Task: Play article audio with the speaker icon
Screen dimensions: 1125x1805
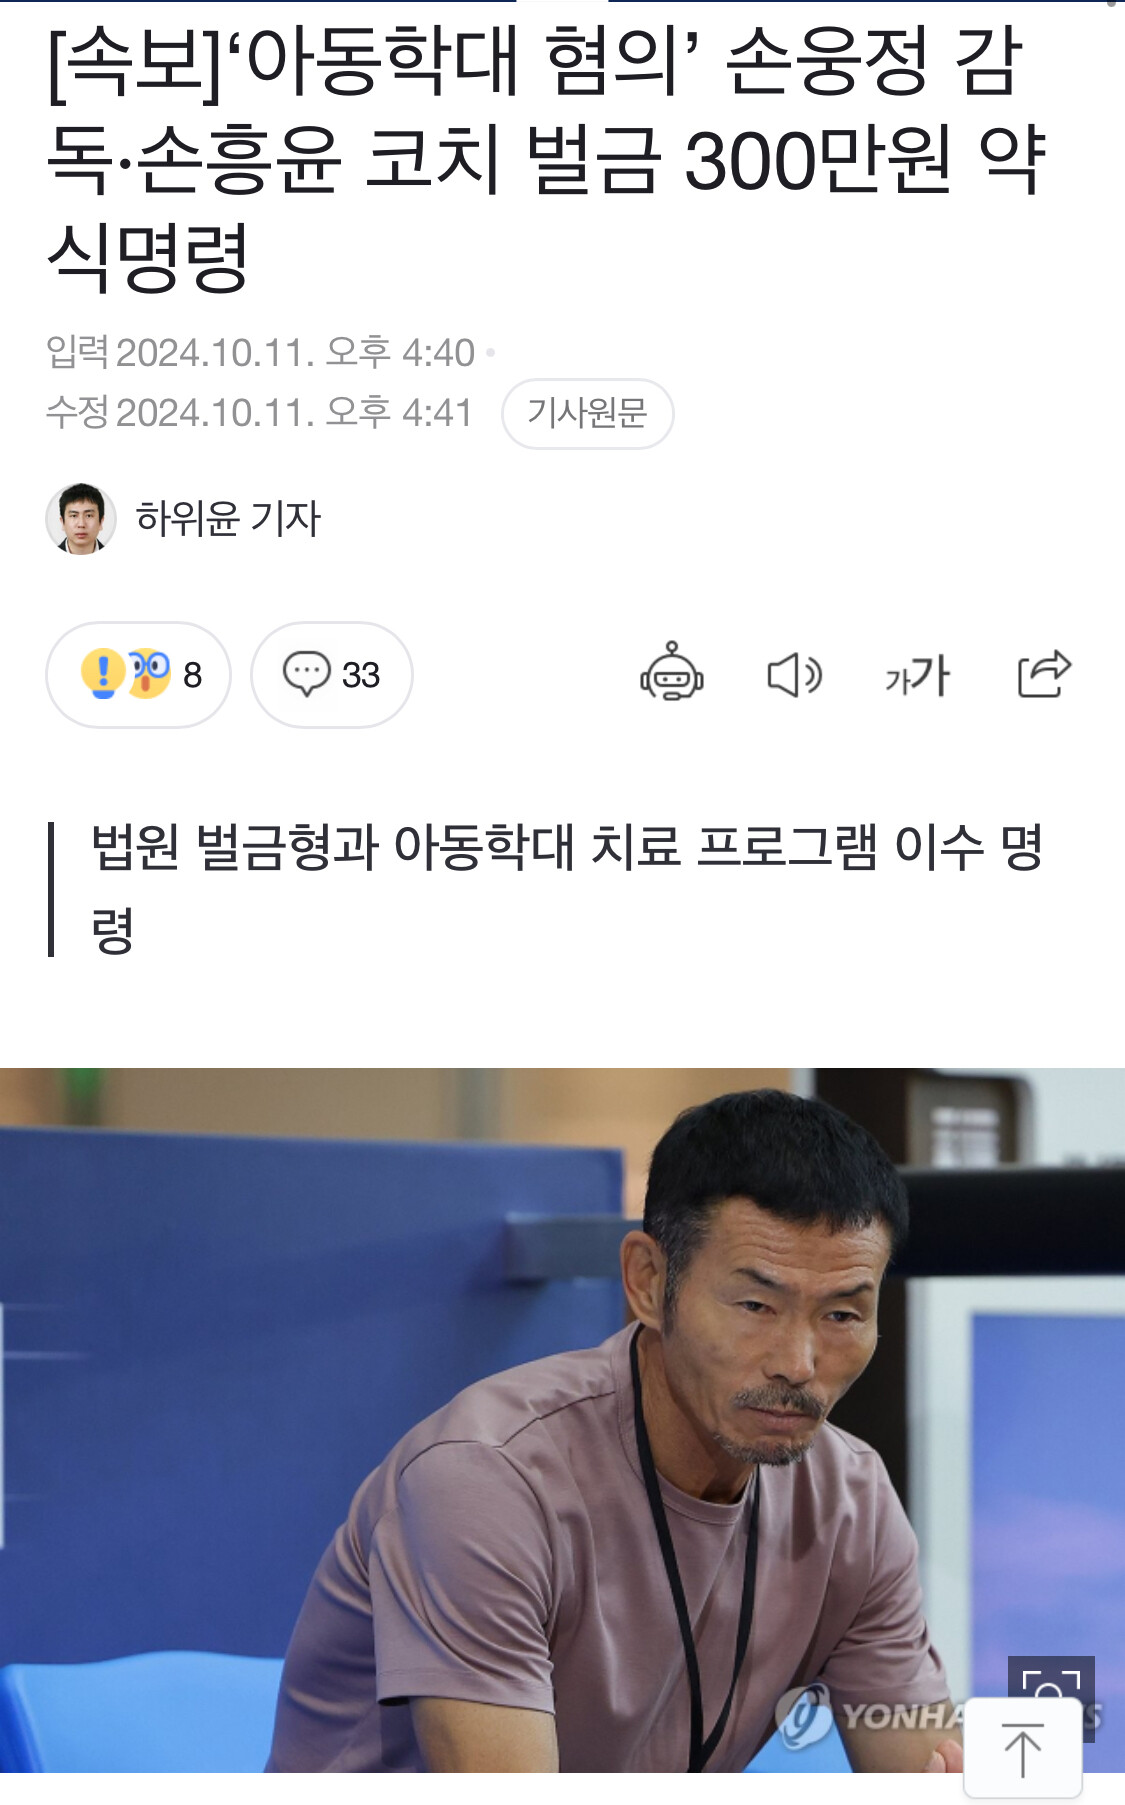Action: click(x=795, y=675)
